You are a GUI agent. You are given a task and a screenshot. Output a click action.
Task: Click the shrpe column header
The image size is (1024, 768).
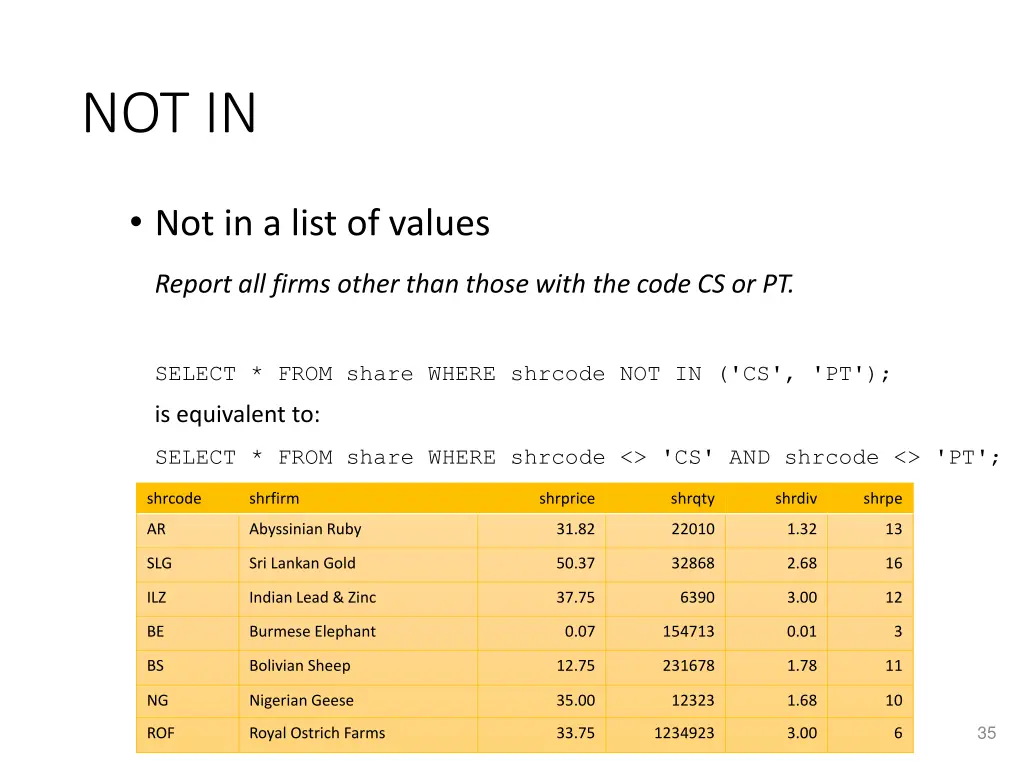pos(882,498)
